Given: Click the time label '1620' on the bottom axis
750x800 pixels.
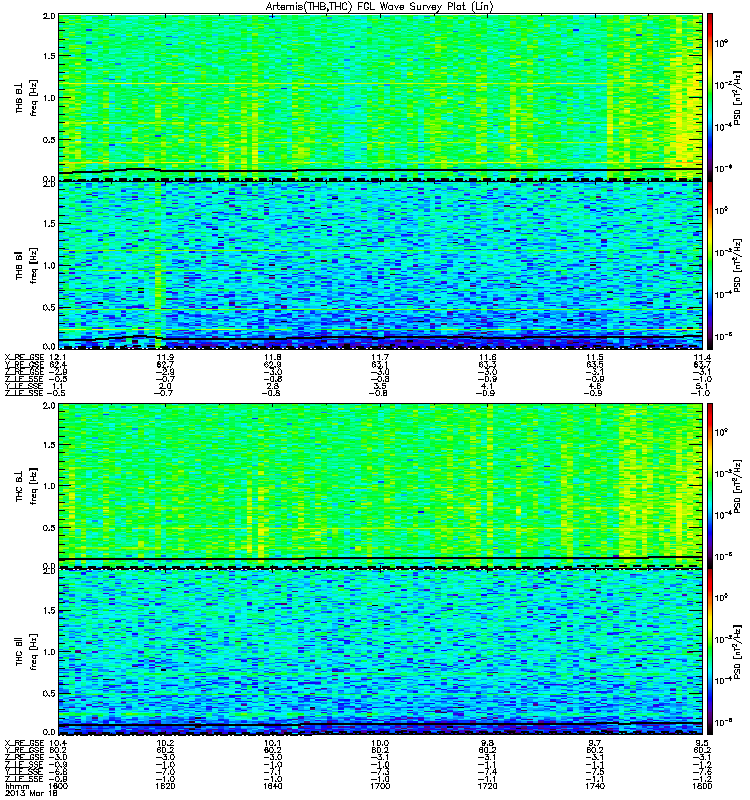Looking at the screenshot, I should point(166,786).
